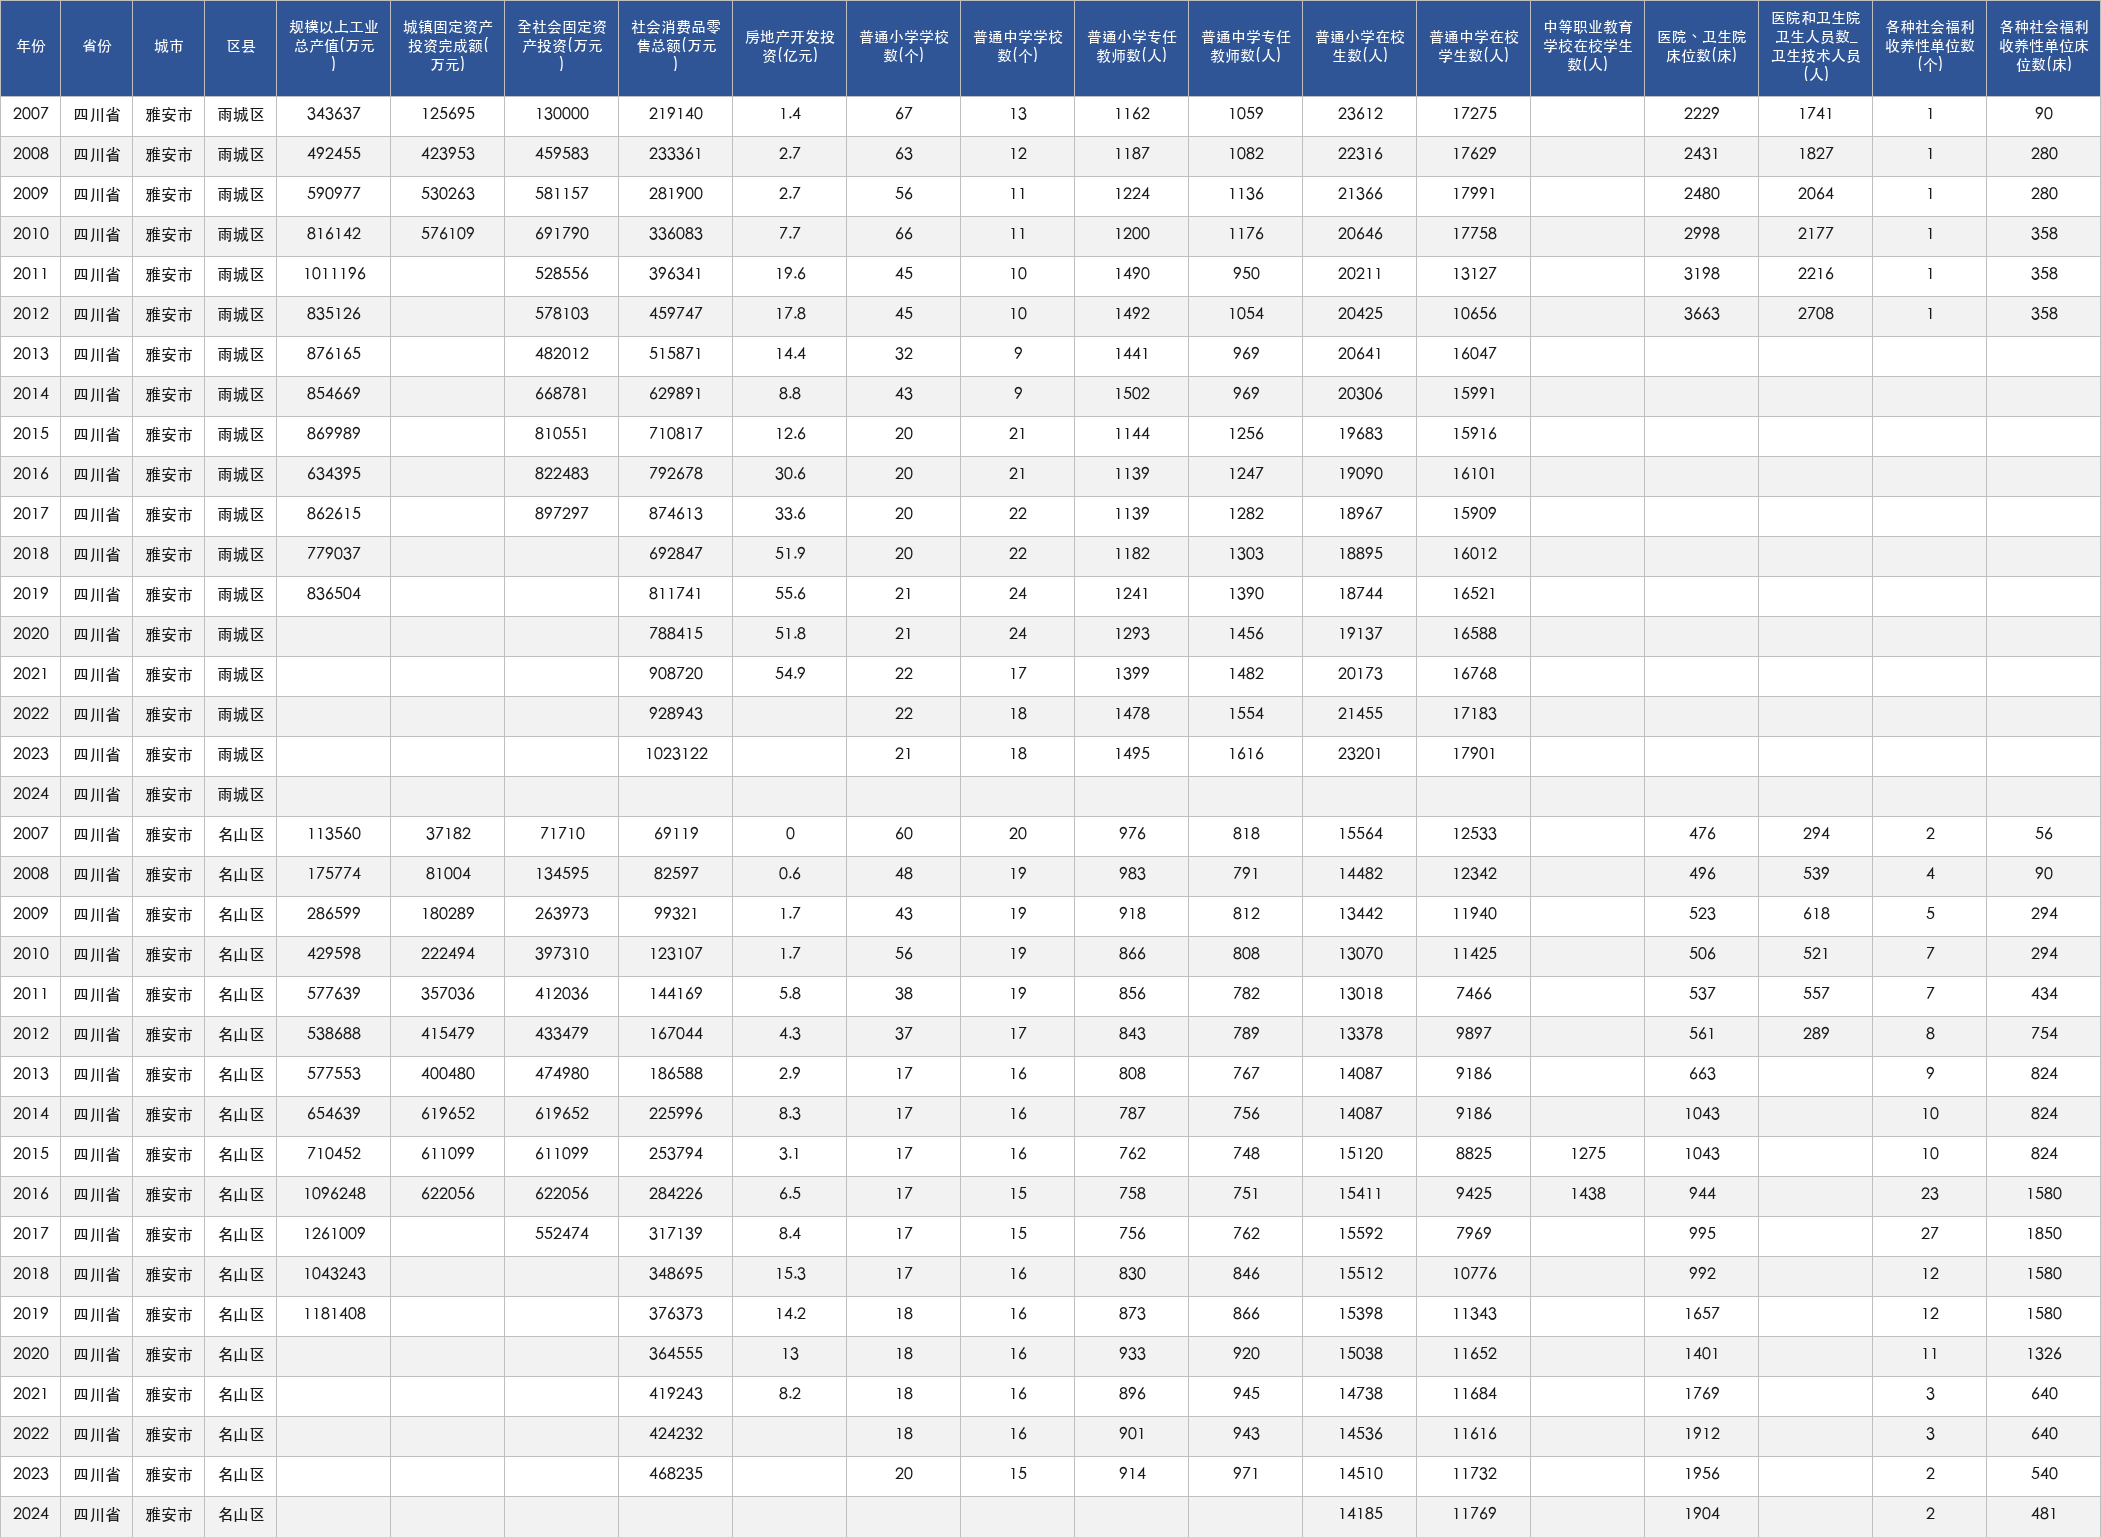
Task: Click 医院、卫生院床位数 header
Action: point(1702,47)
